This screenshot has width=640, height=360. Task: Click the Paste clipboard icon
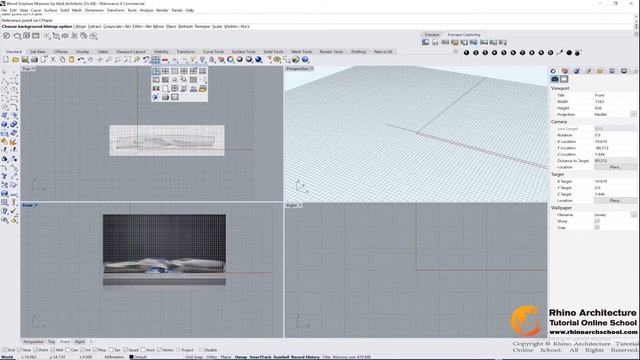(x=71, y=60)
